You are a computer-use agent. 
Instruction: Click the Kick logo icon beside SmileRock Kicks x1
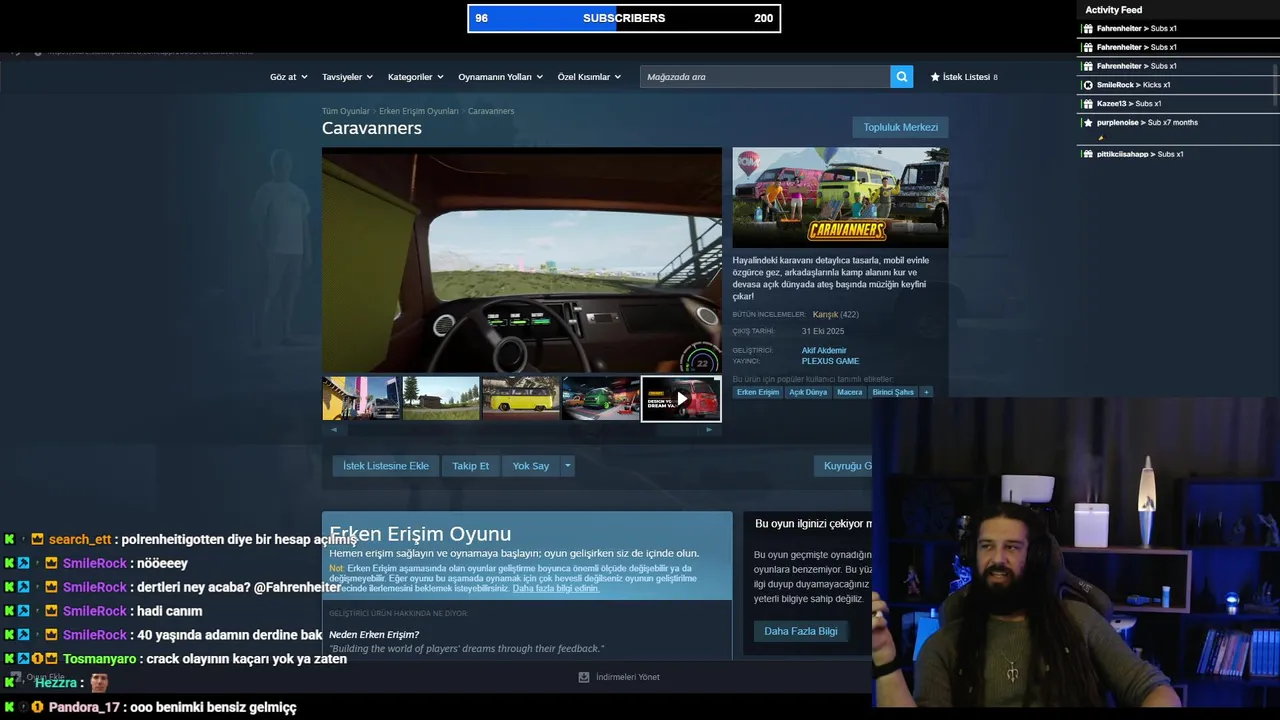click(x=1088, y=85)
